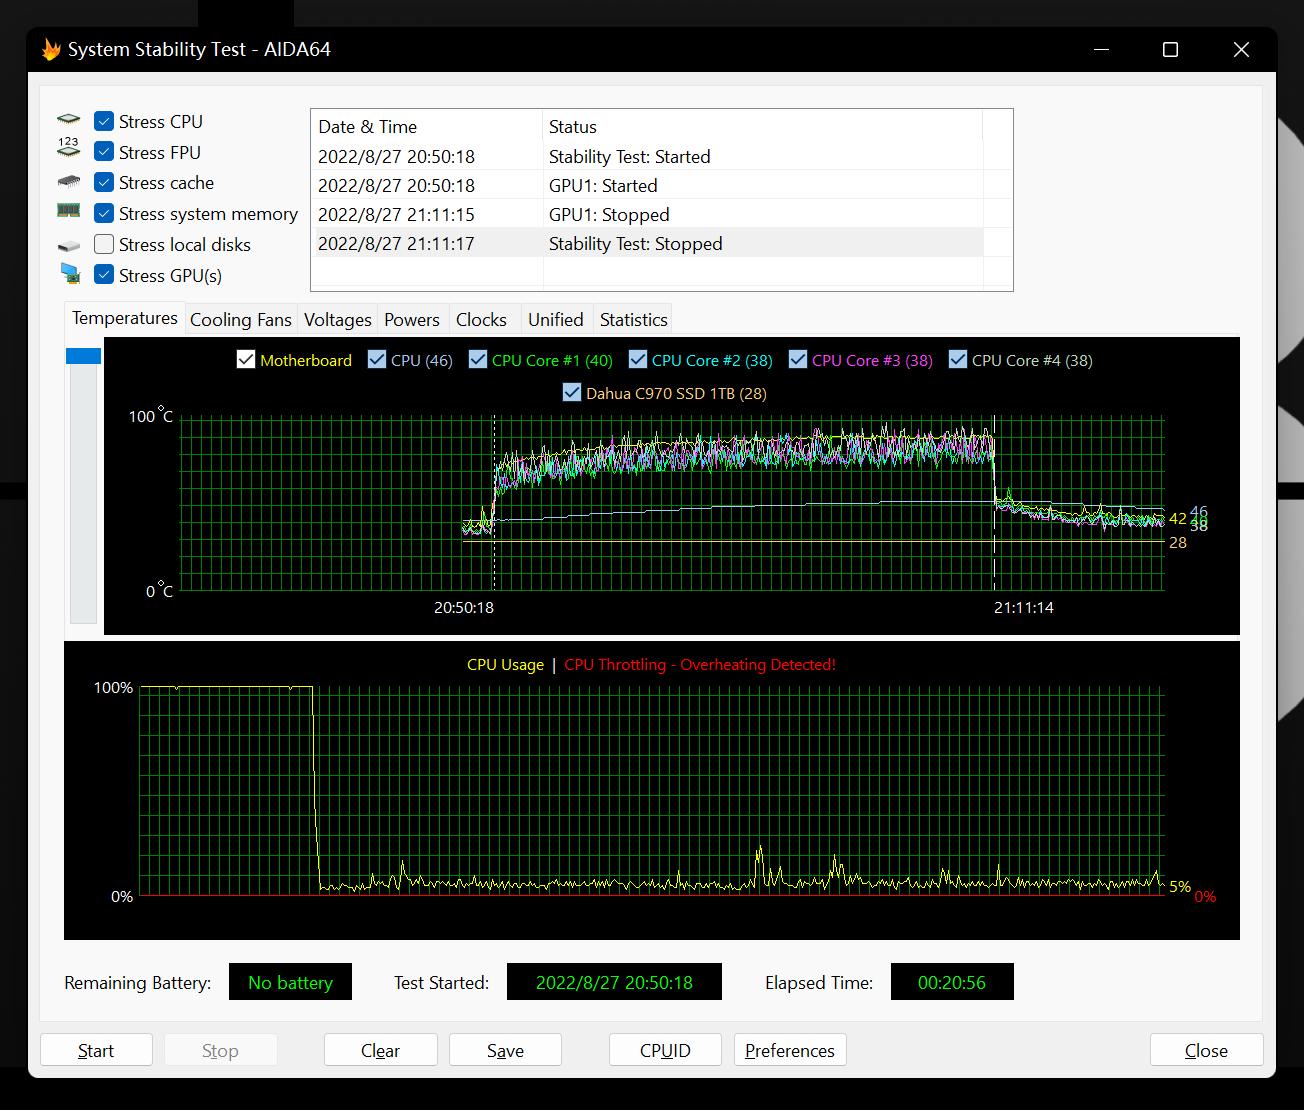Click the RAM module icon beside Stress system memory
Viewport: 1304px width, 1110px height.
(68, 211)
